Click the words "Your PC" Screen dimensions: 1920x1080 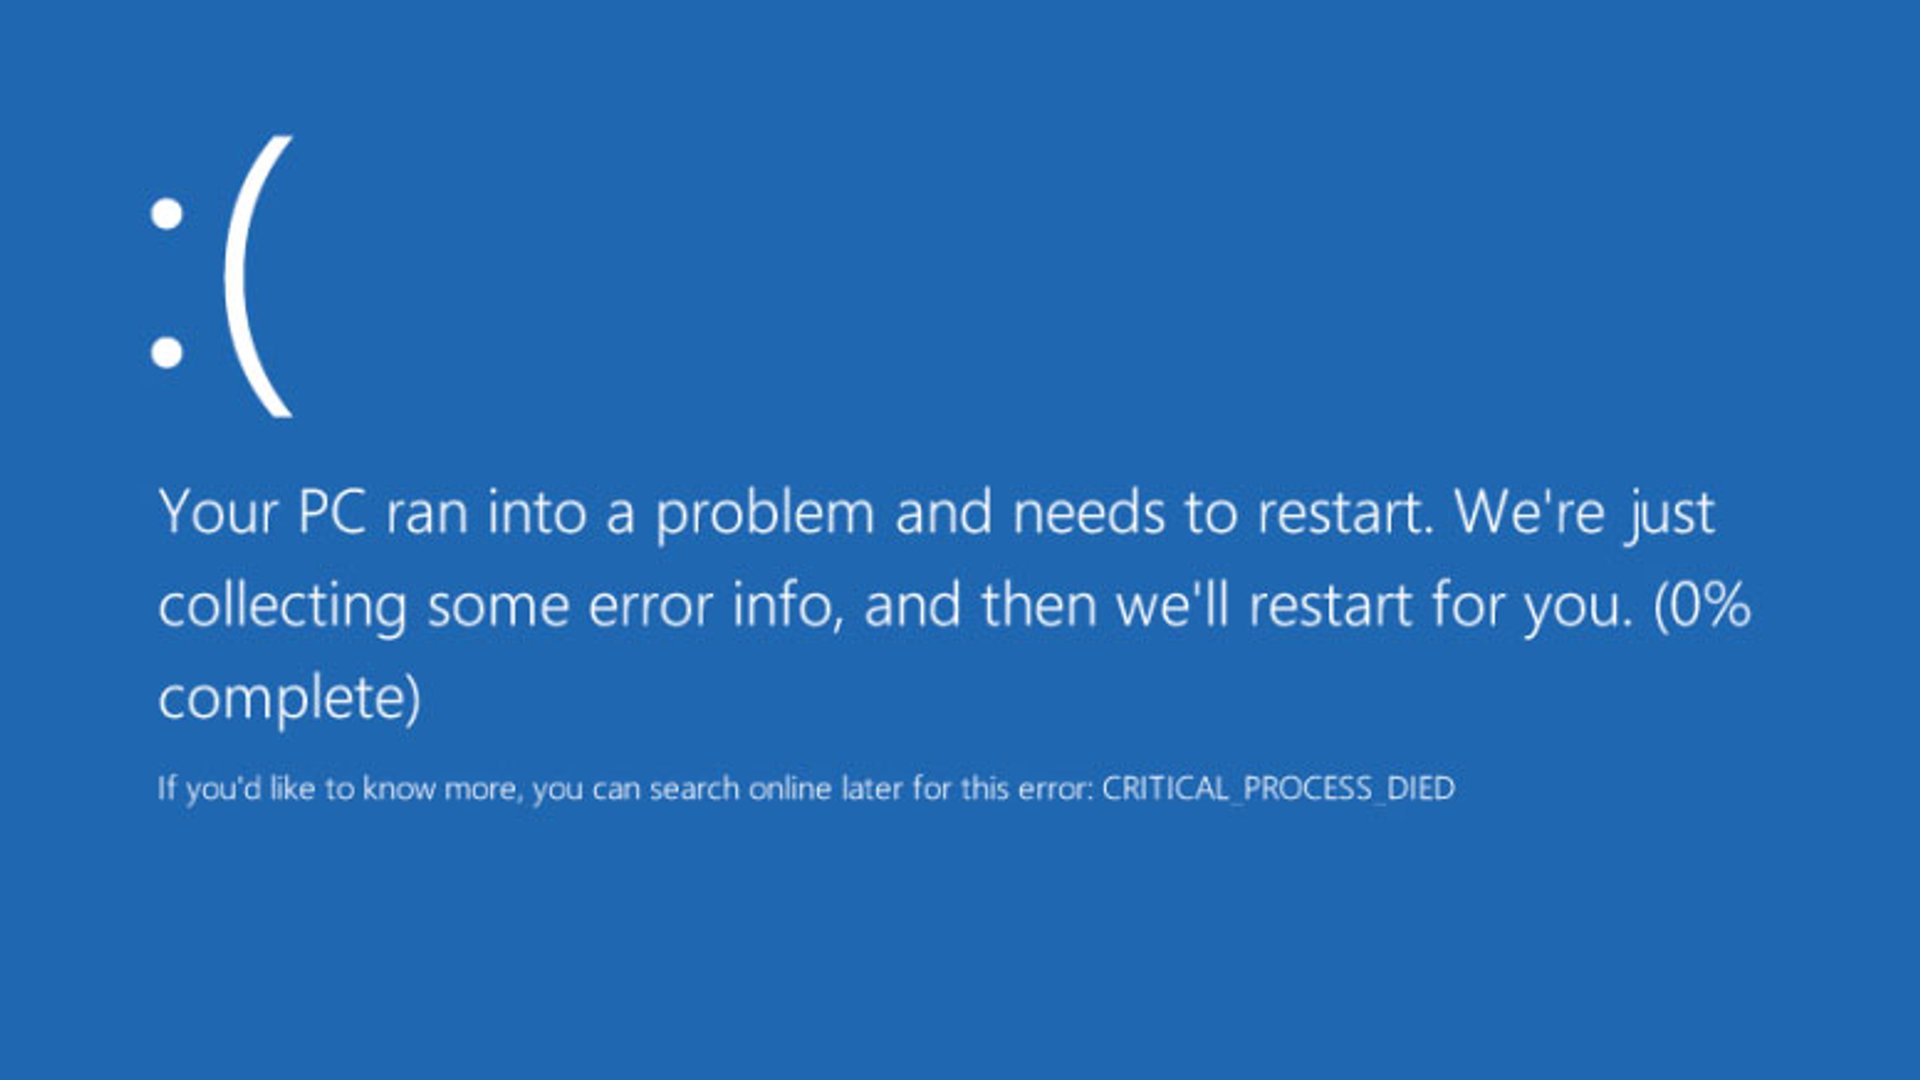[262, 512]
